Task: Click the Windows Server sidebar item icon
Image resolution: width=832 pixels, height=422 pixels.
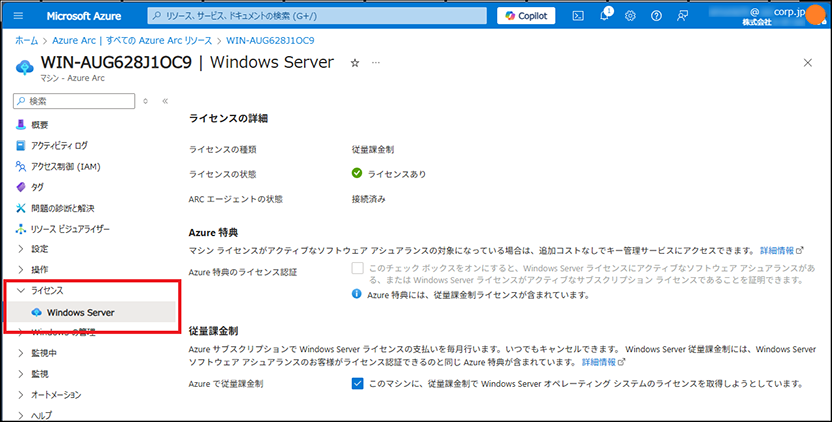Action: click(x=36, y=312)
